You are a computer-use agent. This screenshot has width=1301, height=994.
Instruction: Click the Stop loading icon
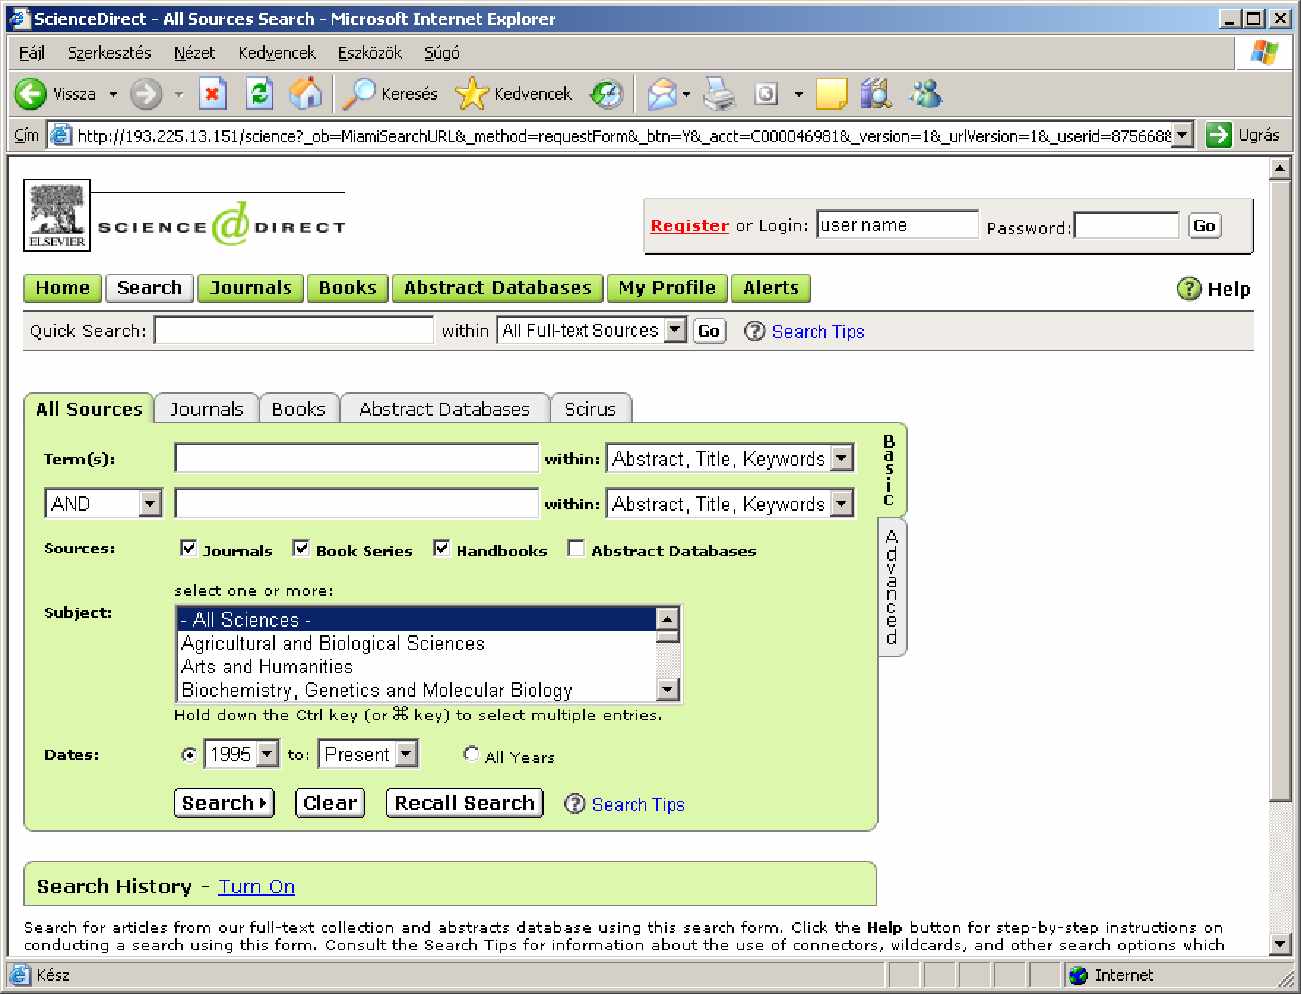click(212, 94)
